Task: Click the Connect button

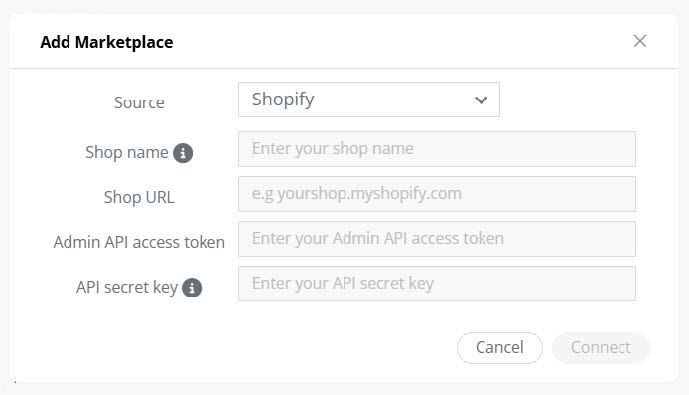Action: pyautogui.click(x=601, y=348)
